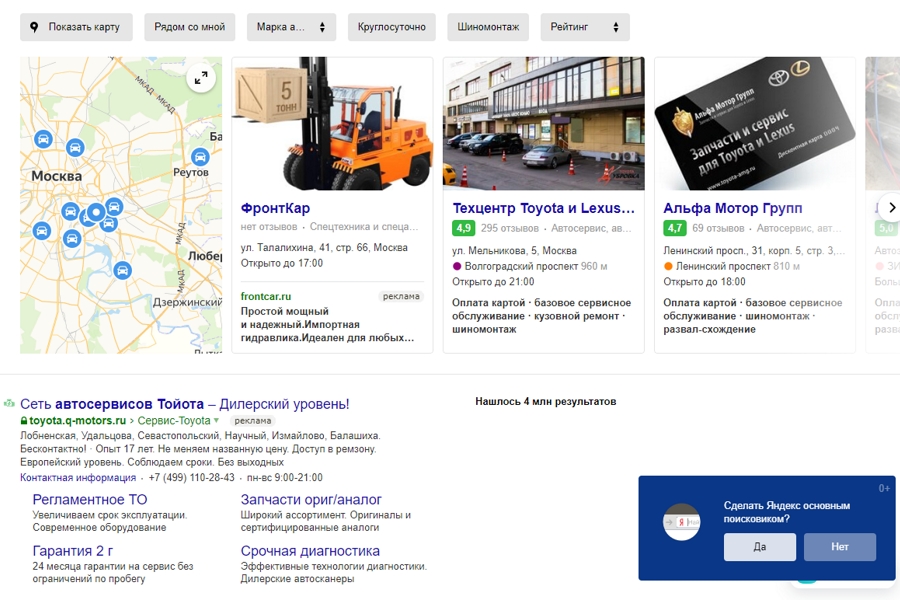Open the Срочная диагностика link
Image resolution: width=900 pixels, height=600 pixels.
coord(310,551)
